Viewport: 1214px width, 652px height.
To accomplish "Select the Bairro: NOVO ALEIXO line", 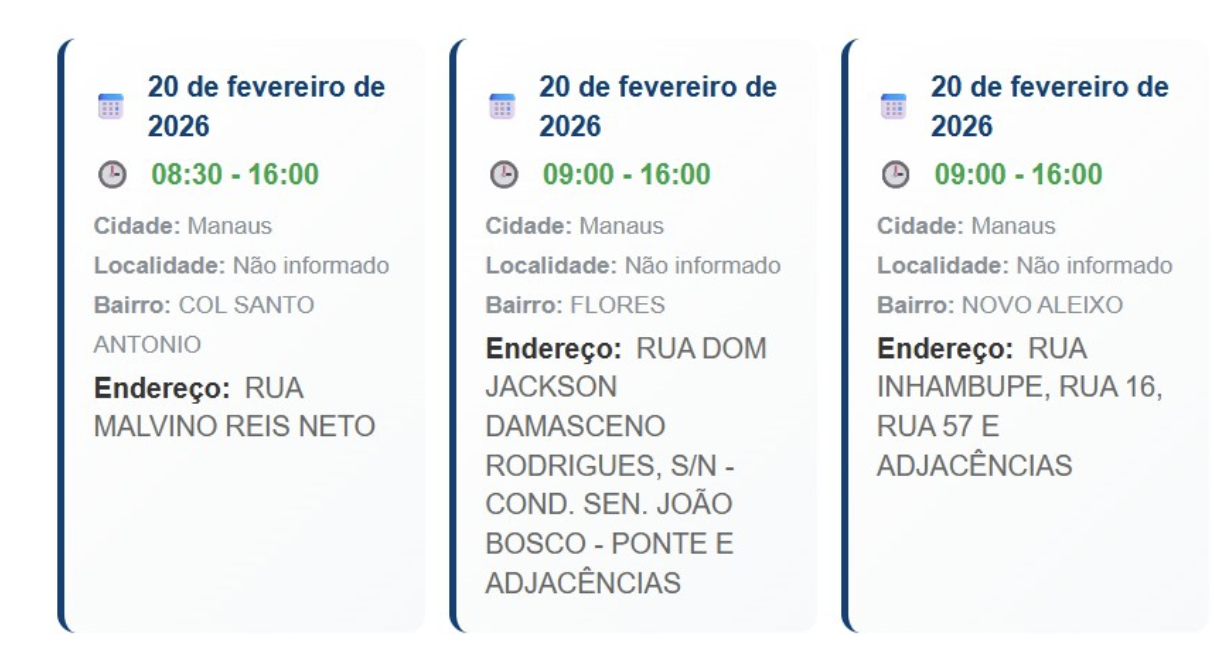I will tap(986, 305).
